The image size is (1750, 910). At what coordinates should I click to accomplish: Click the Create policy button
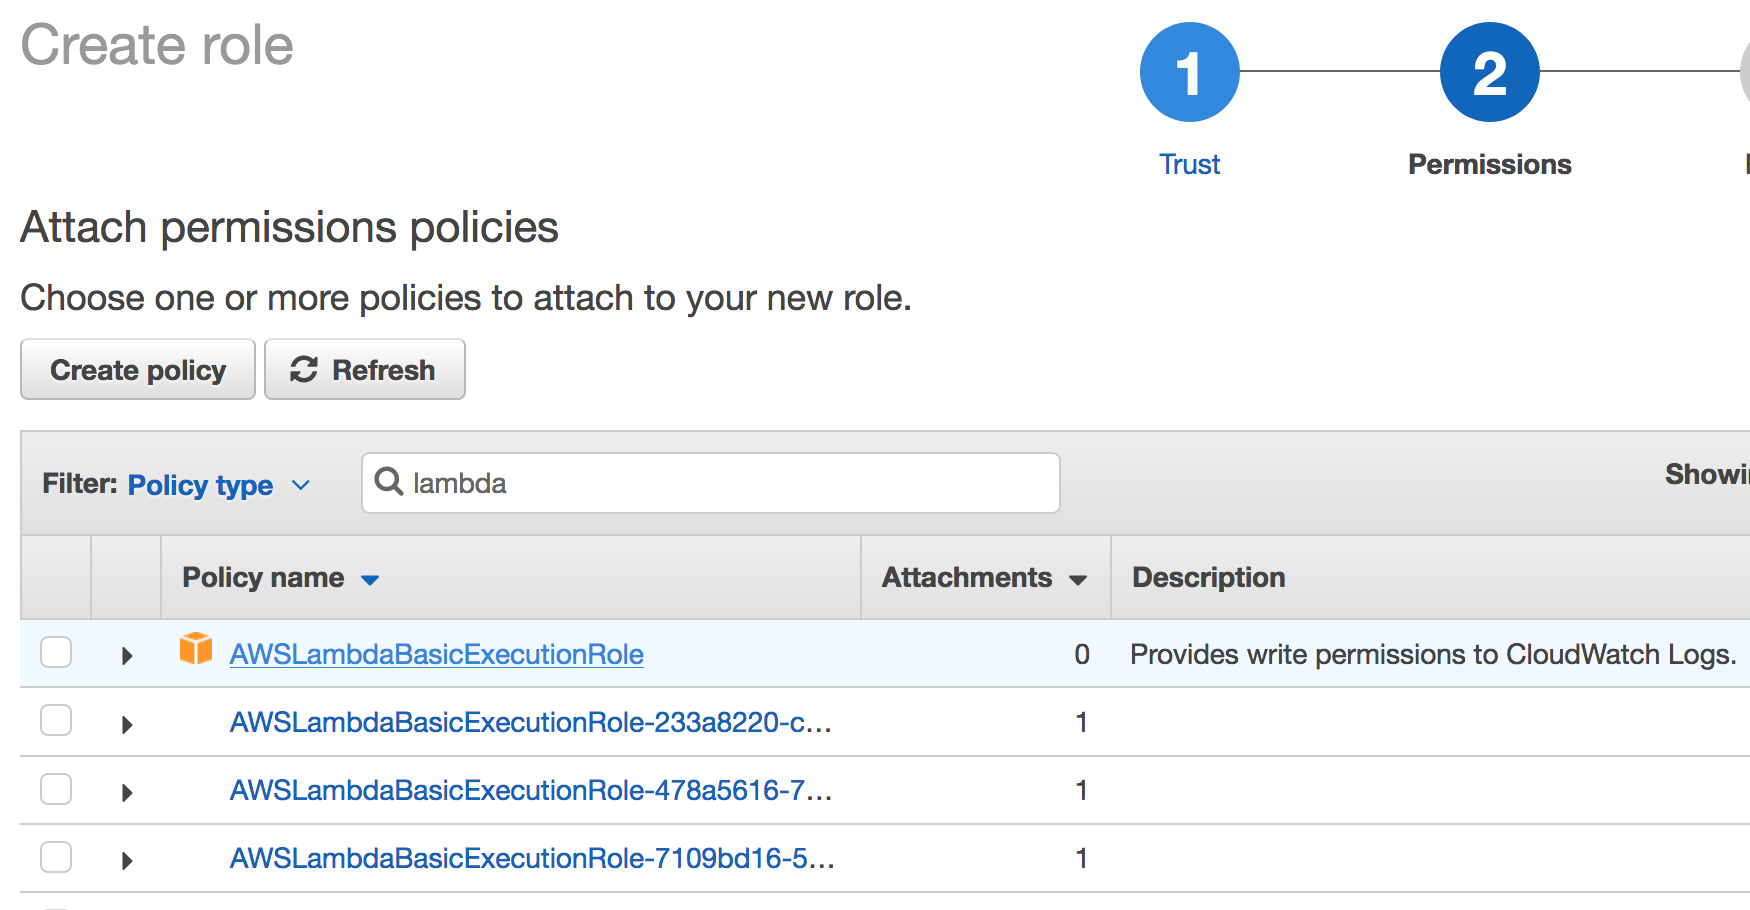click(x=138, y=370)
